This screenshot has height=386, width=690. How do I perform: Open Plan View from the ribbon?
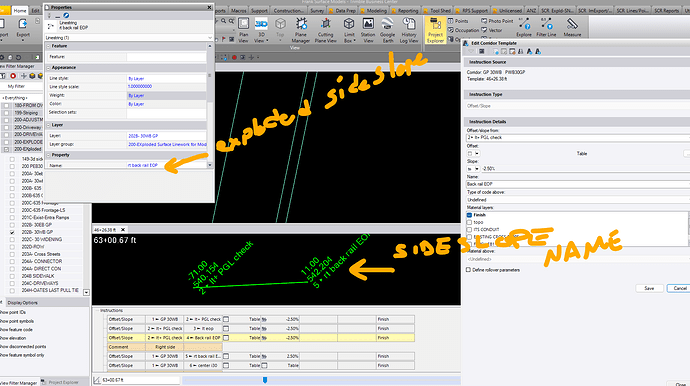click(x=243, y=30)
